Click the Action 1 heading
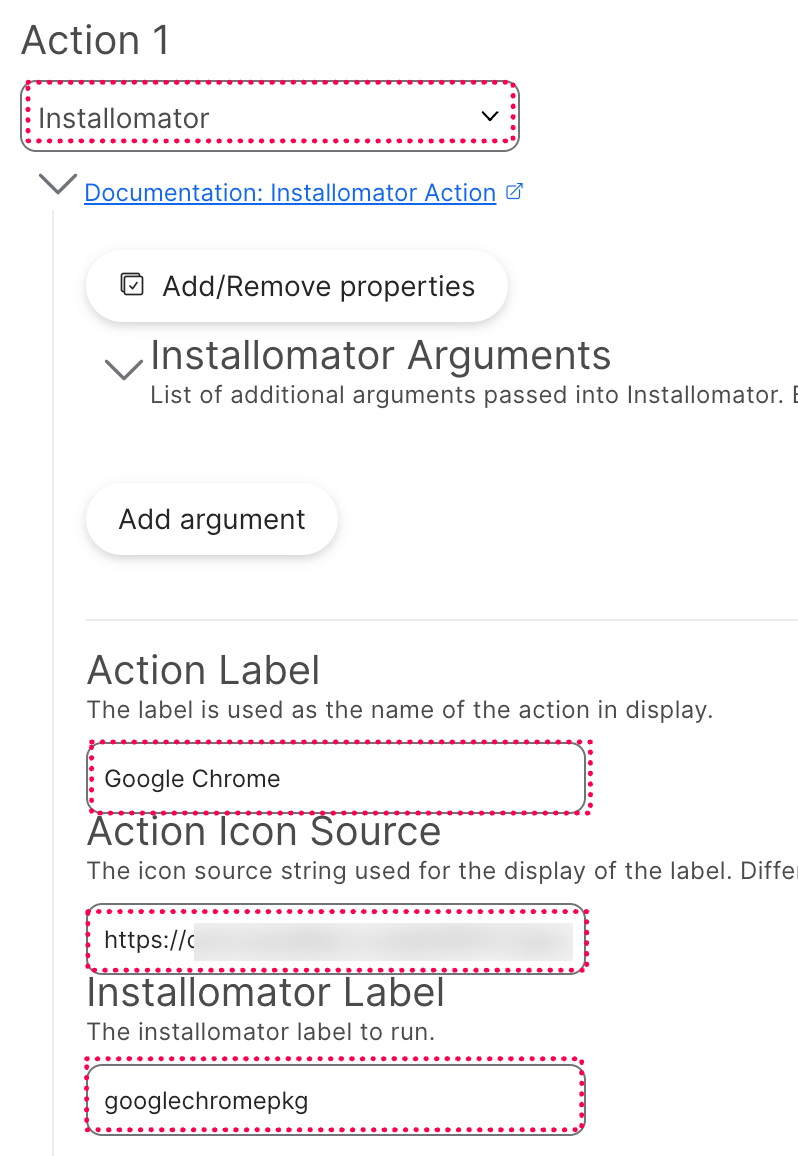The height and width of the screenshot is (1156, 798). pyautogui.click(x=96, y=41)
